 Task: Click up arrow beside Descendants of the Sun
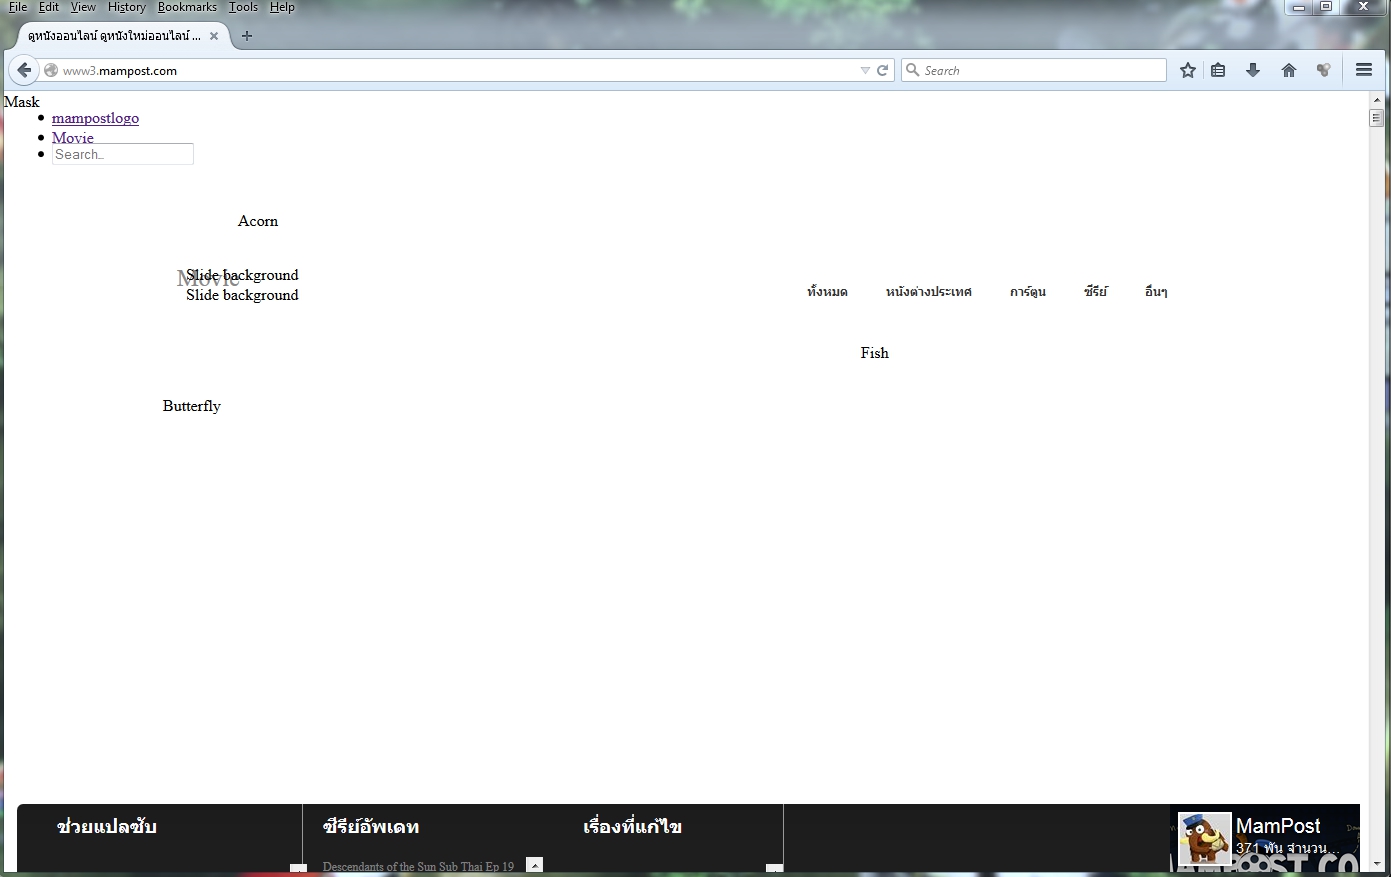click(x=535, y=865)
